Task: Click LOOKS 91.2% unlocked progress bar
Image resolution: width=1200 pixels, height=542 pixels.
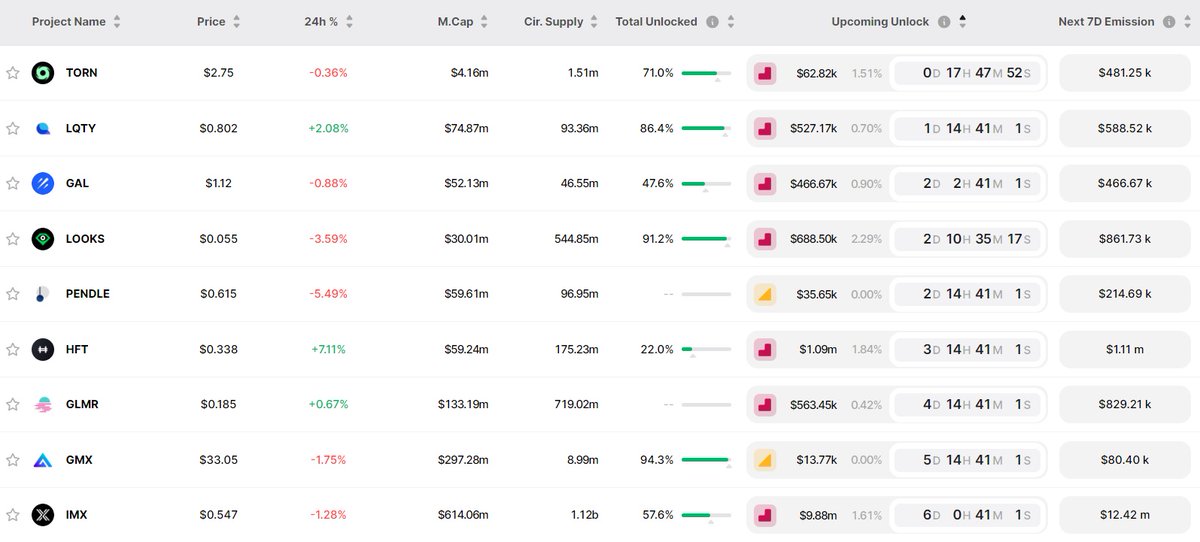Action: click(x=706, y=240)
